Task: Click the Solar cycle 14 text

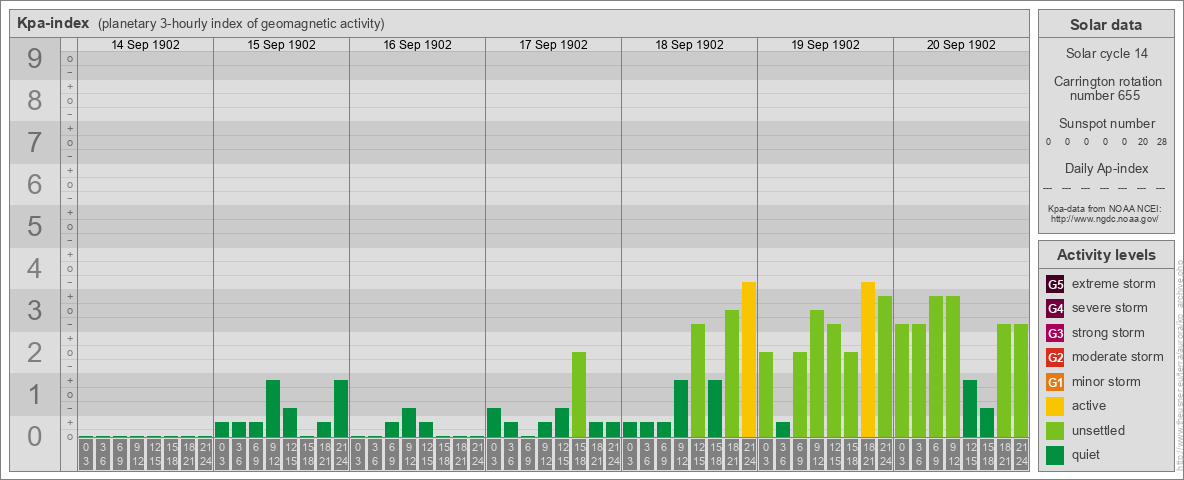Action: (x=1106, y=54)
